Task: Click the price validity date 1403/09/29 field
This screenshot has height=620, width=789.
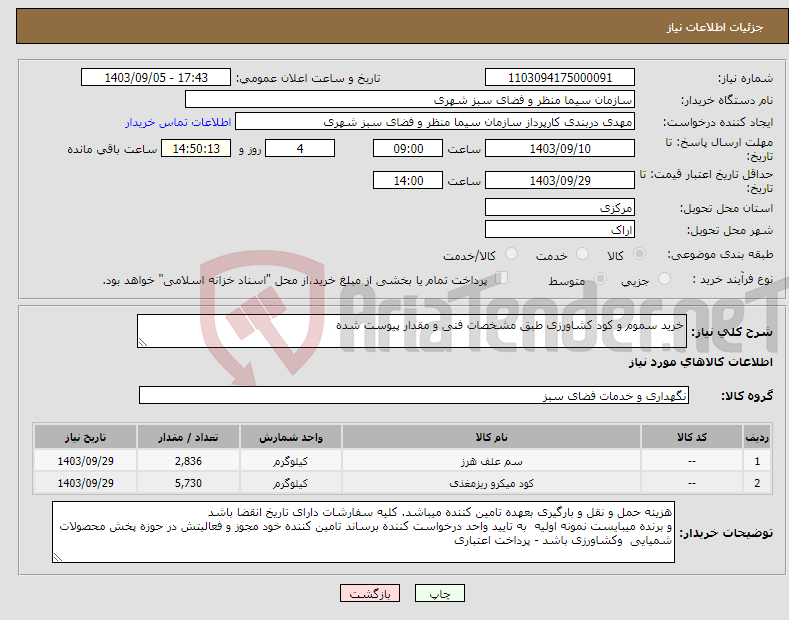Action: pos(560,180)
